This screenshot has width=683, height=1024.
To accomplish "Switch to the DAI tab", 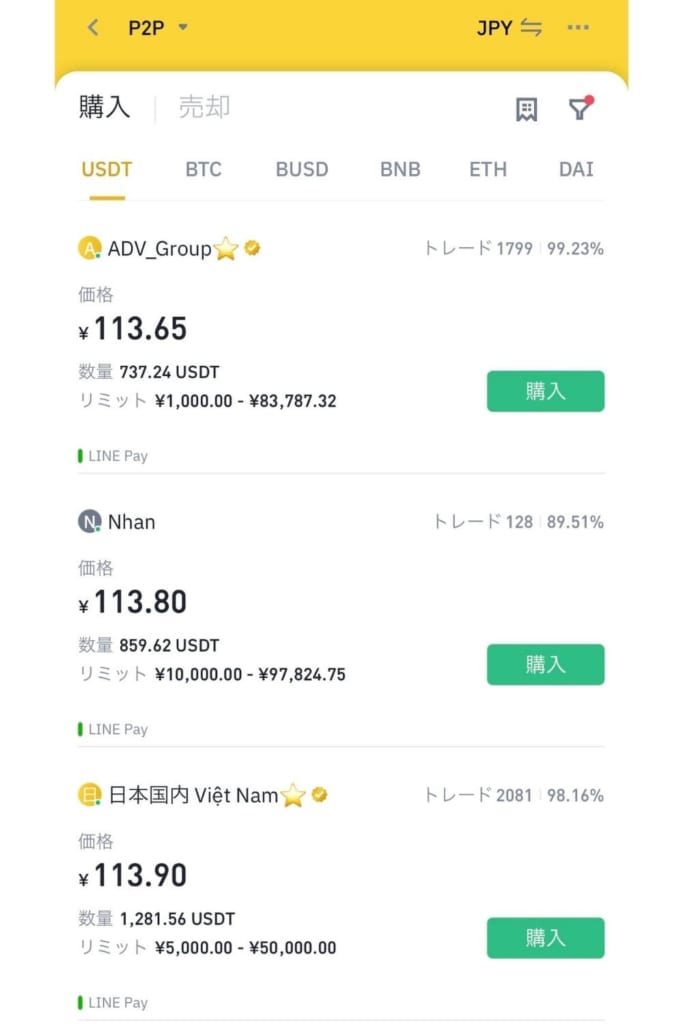I will 576,169.
